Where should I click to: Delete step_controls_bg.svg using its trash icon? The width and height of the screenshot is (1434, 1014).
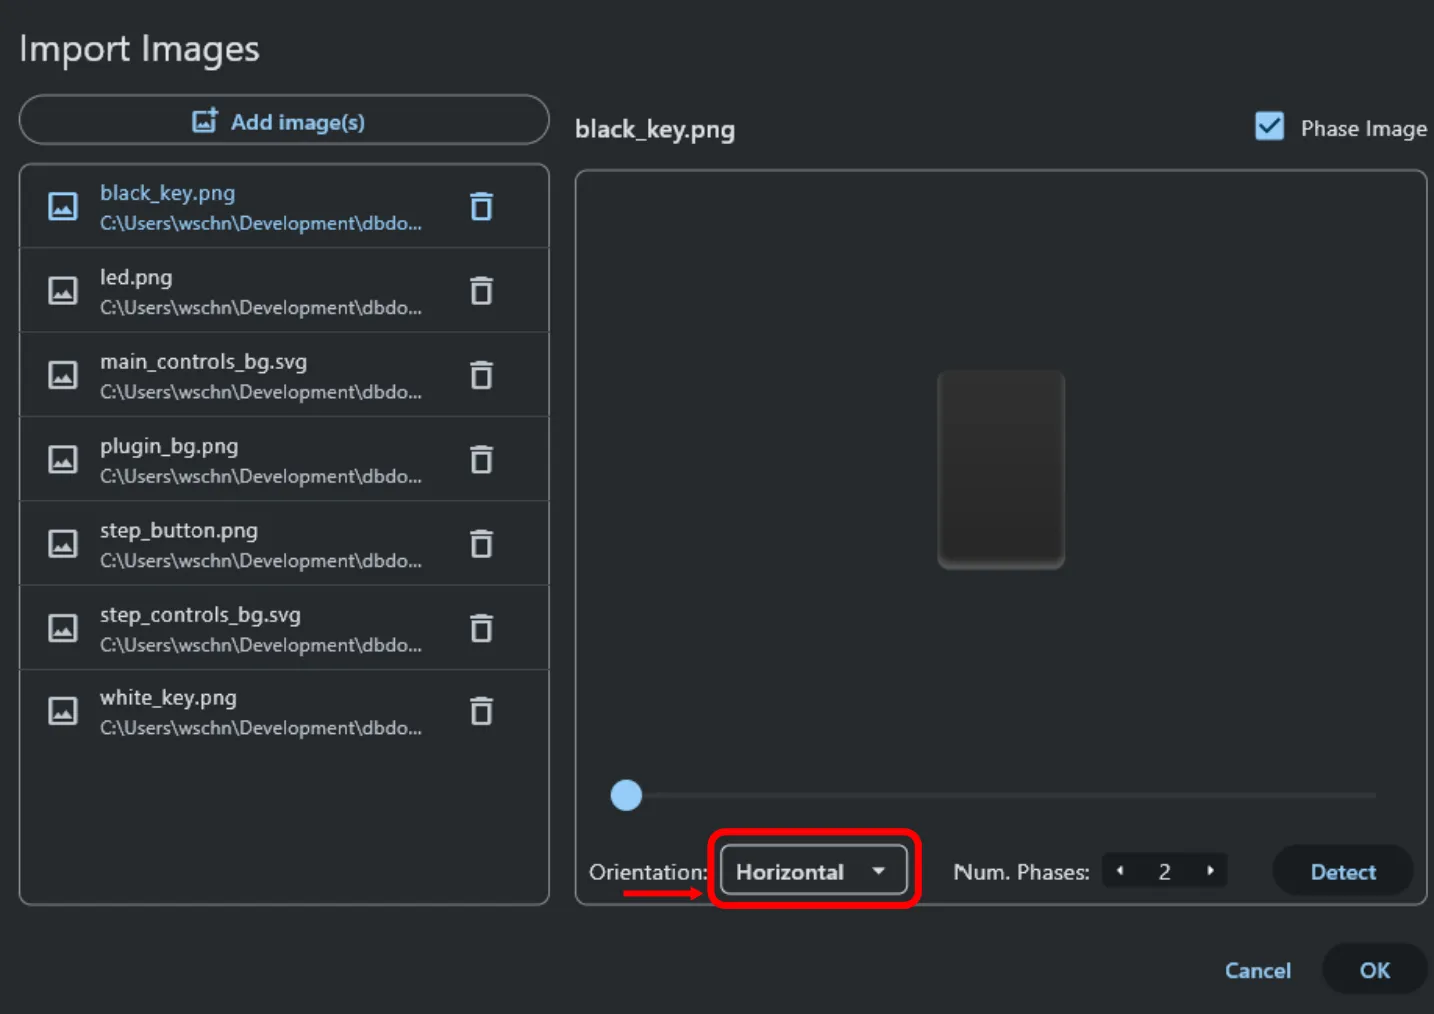pyautogui.click(x=481, y=628)
